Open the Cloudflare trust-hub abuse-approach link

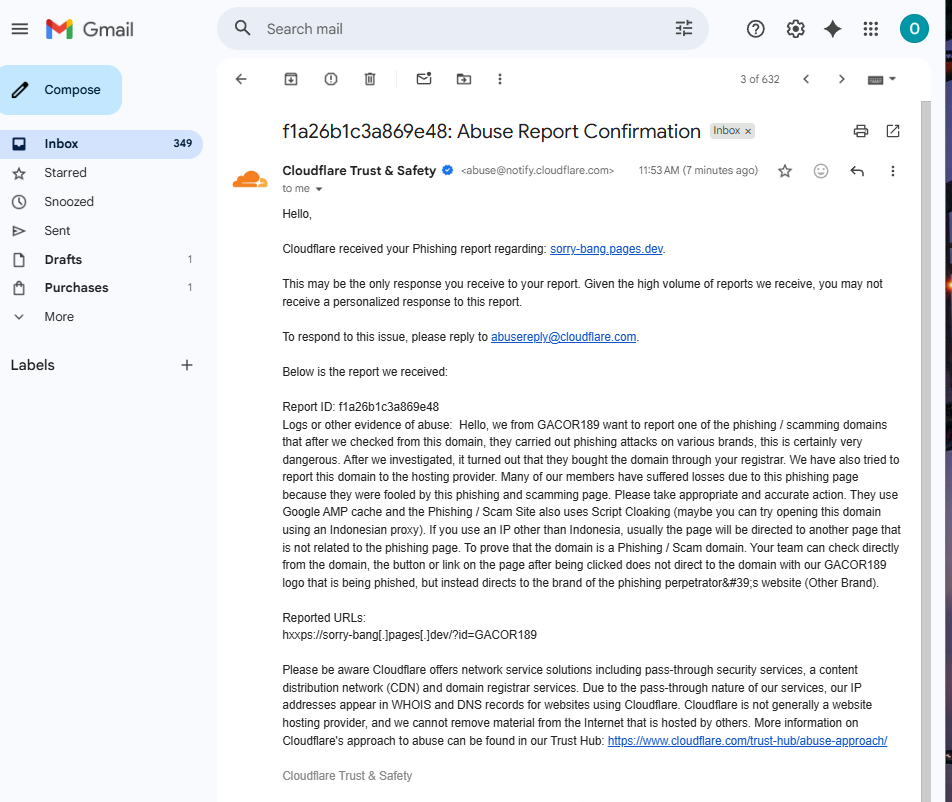[747, 741]
